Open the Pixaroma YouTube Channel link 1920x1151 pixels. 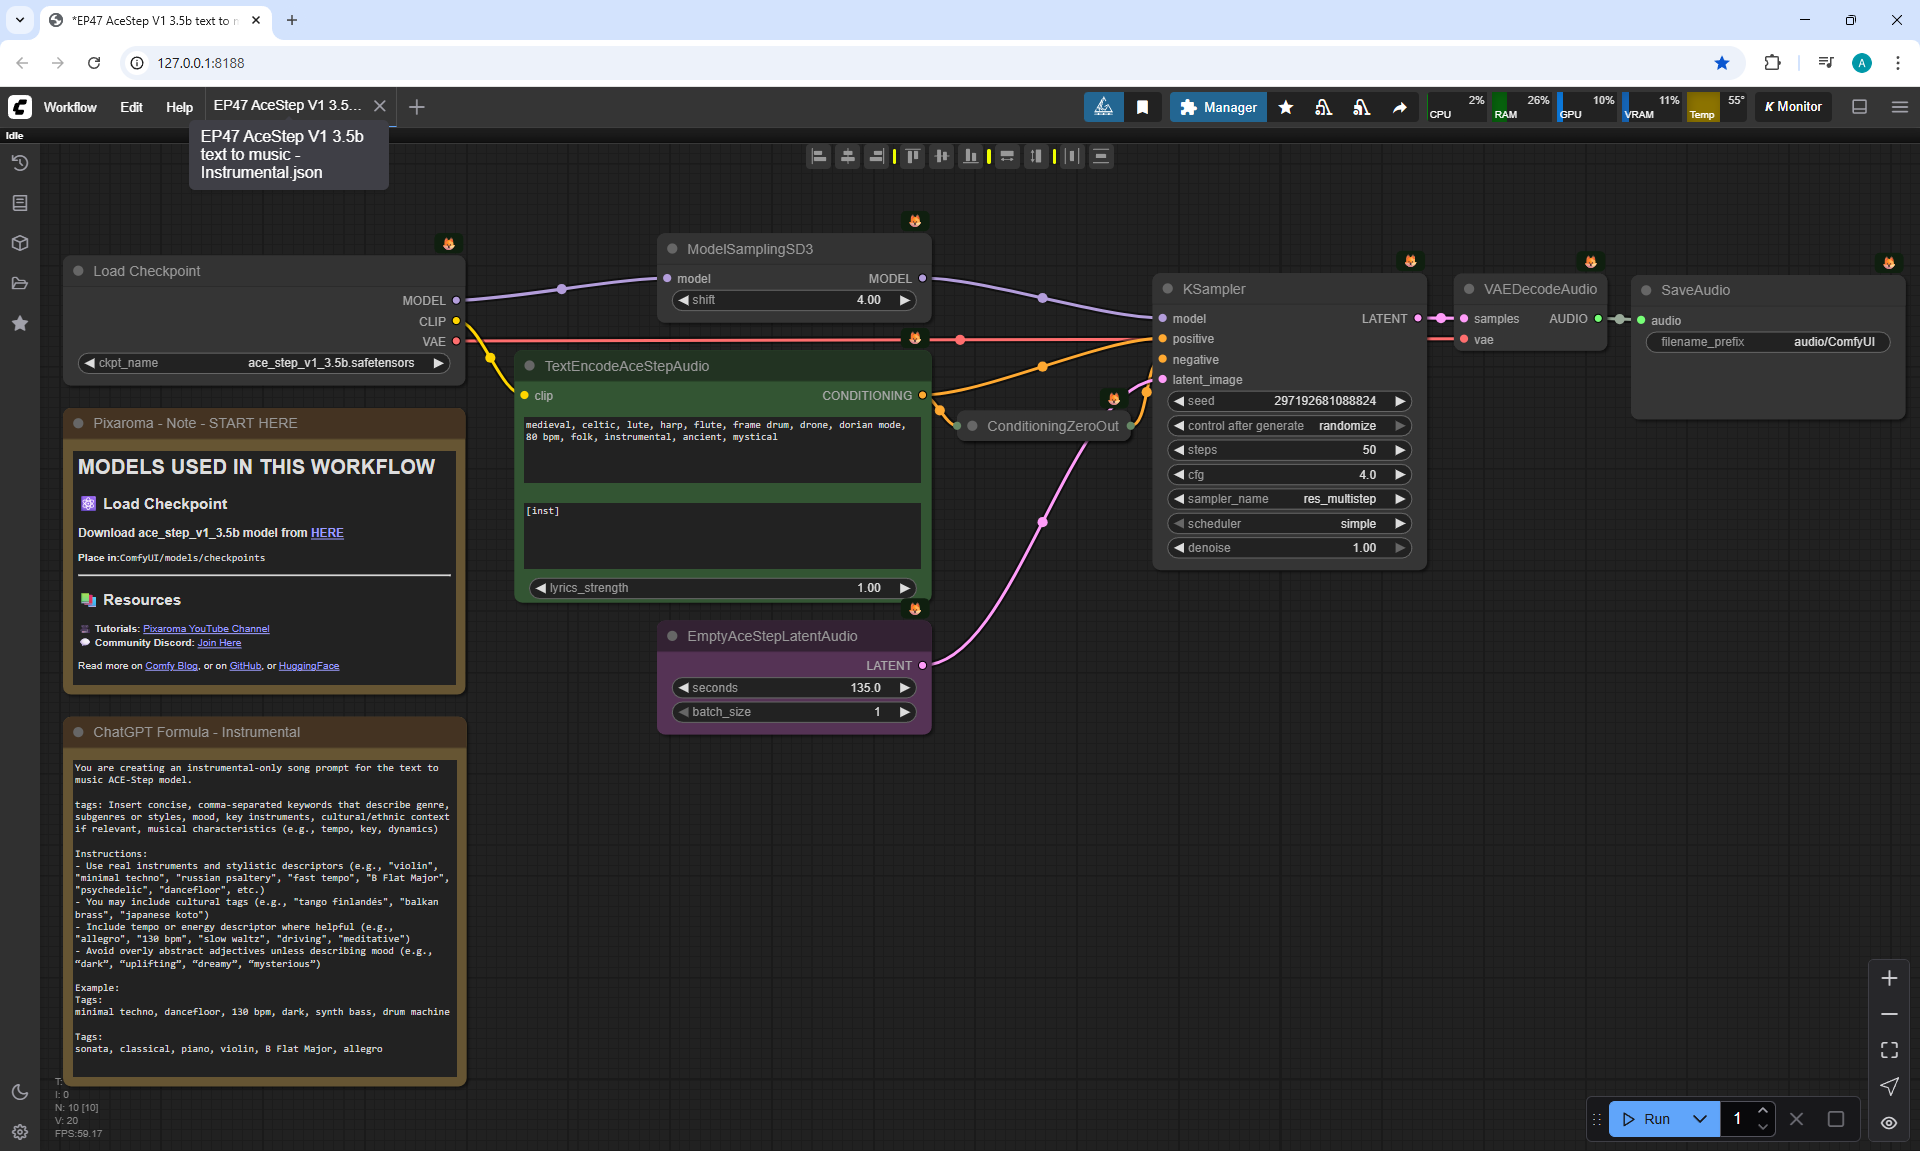(x=206, y=629)
